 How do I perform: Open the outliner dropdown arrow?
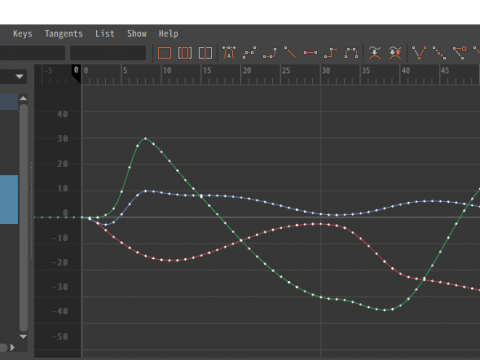[20, 77]
